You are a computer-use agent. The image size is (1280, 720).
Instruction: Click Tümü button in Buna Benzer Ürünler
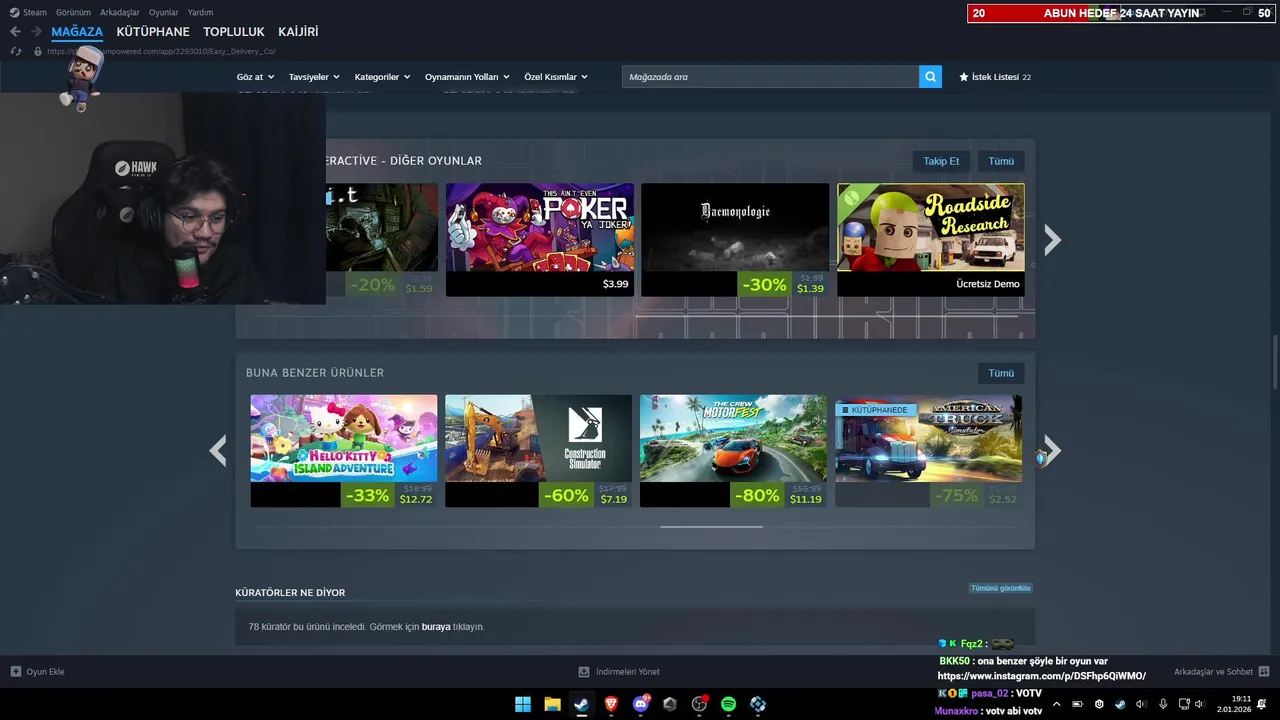pyautogui.click(x=1001, y=373)
